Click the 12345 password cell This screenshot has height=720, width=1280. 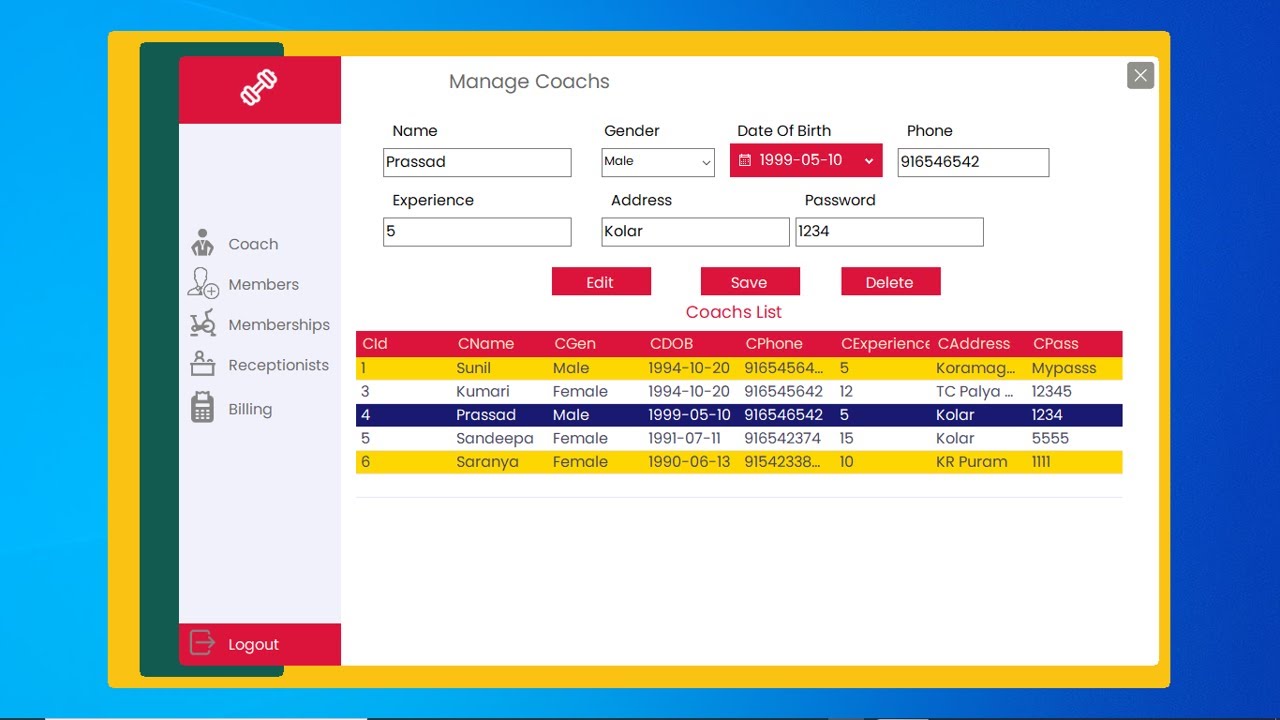tap(1075, 391)
